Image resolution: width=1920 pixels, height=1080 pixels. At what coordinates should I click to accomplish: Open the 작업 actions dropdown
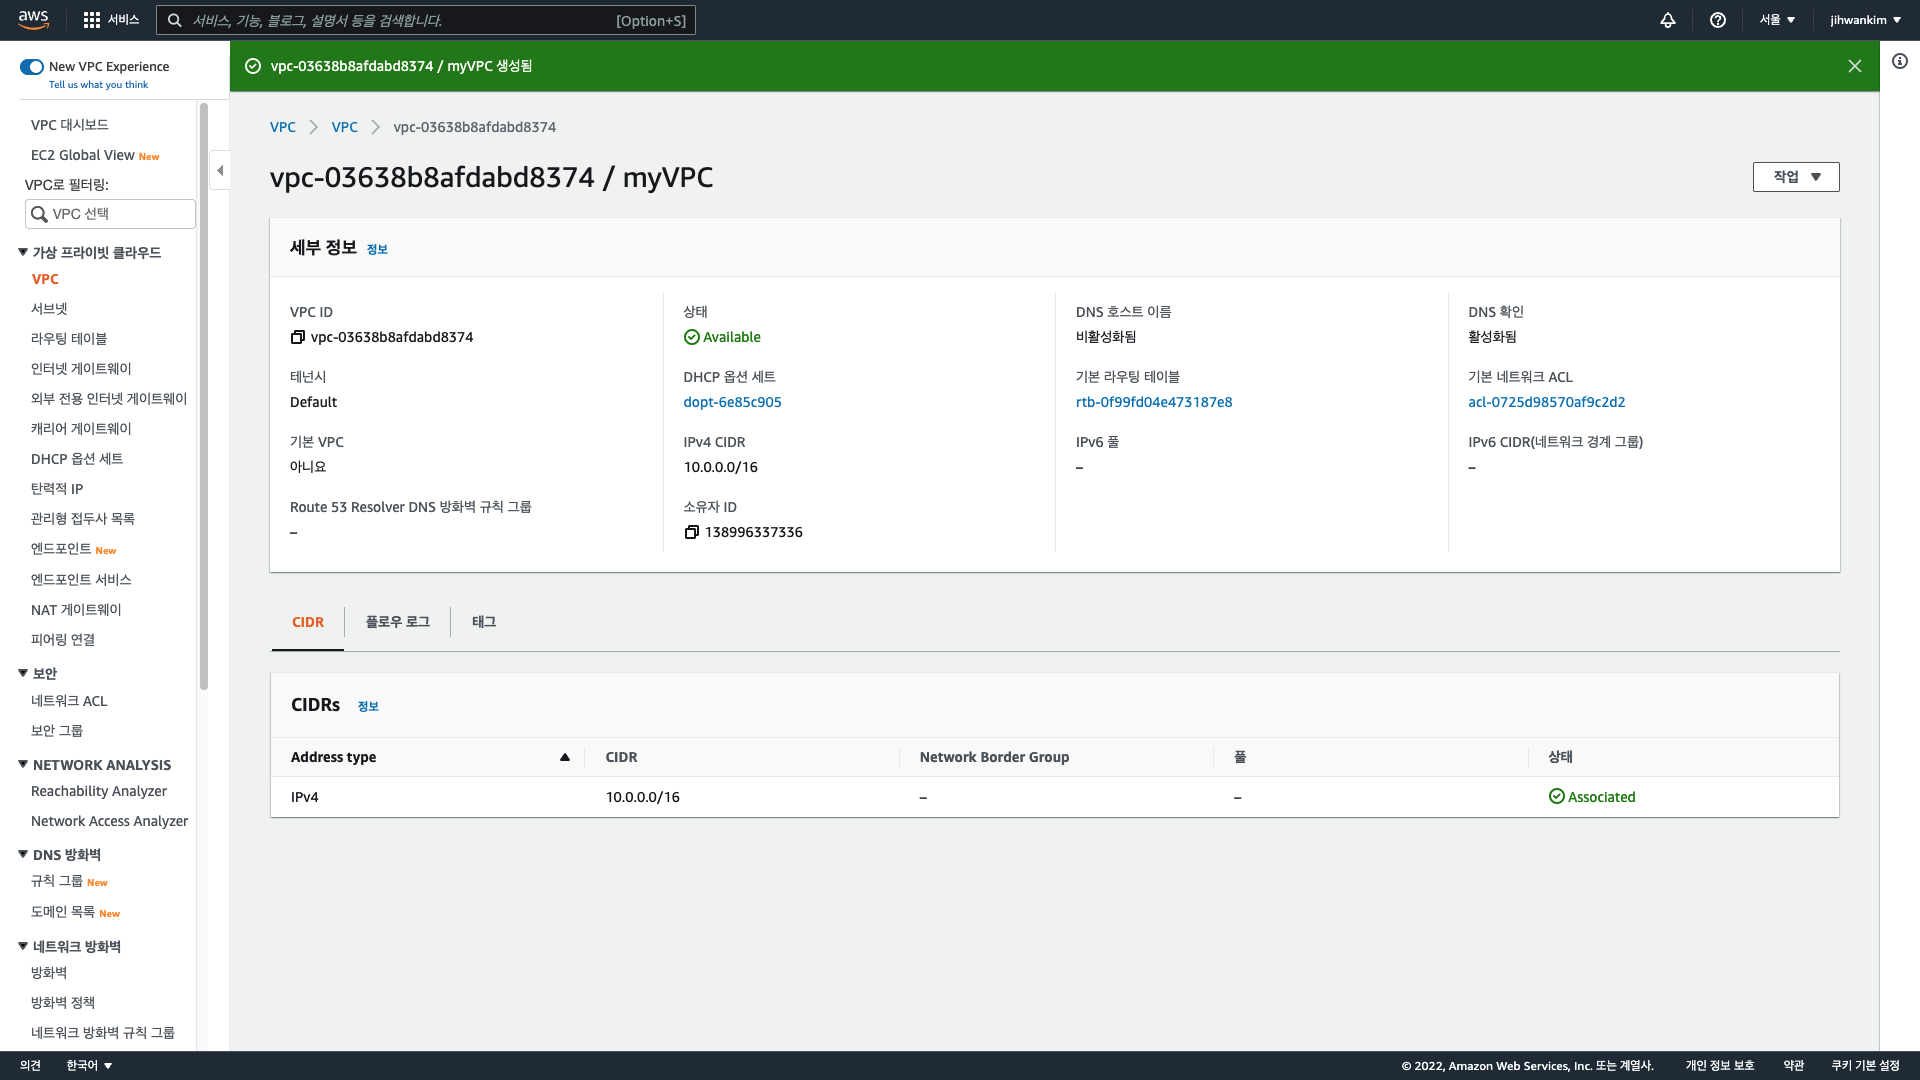click(1795, 177)
